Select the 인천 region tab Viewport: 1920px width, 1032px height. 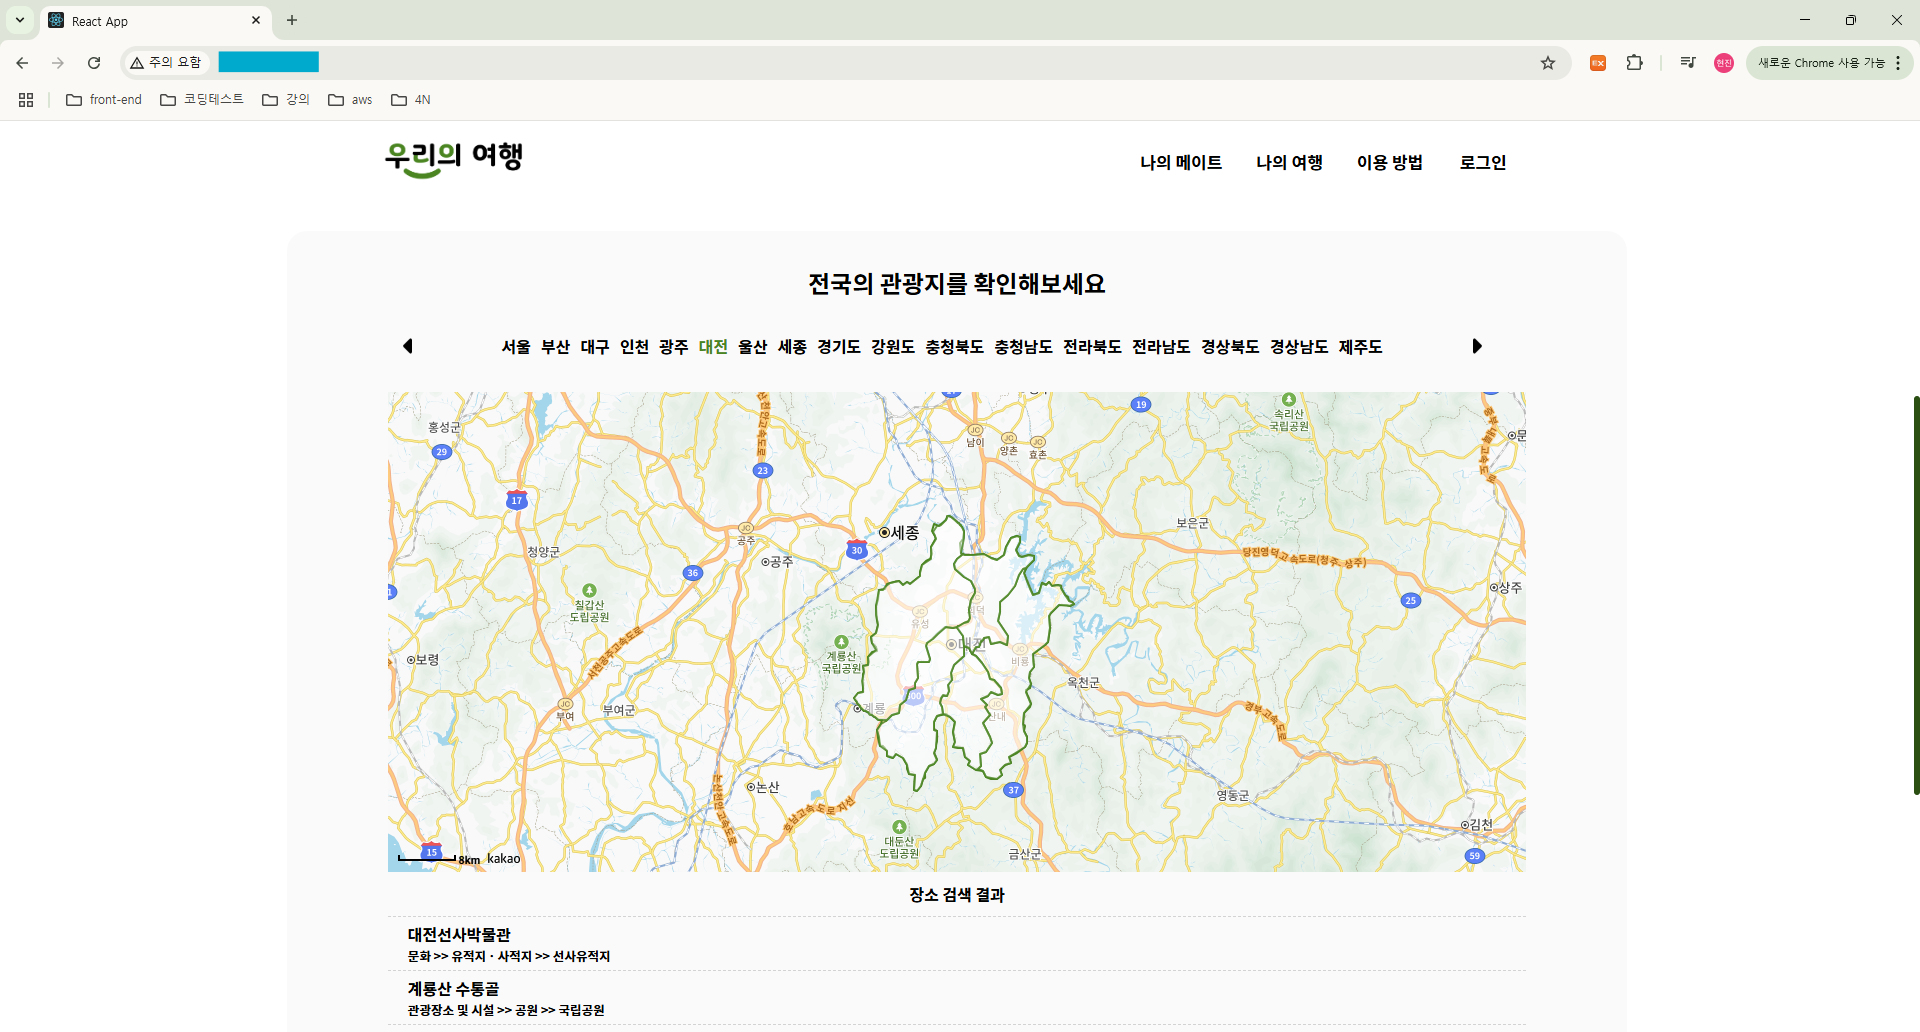[x=634, y=347]
